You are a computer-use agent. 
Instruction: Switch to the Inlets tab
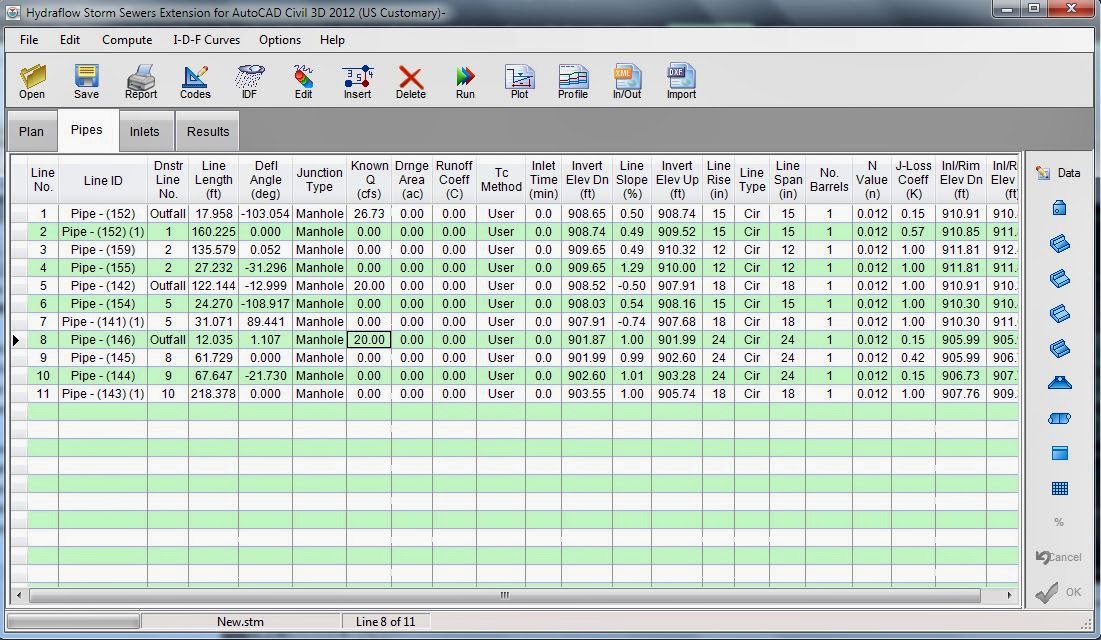coord(144,131)
